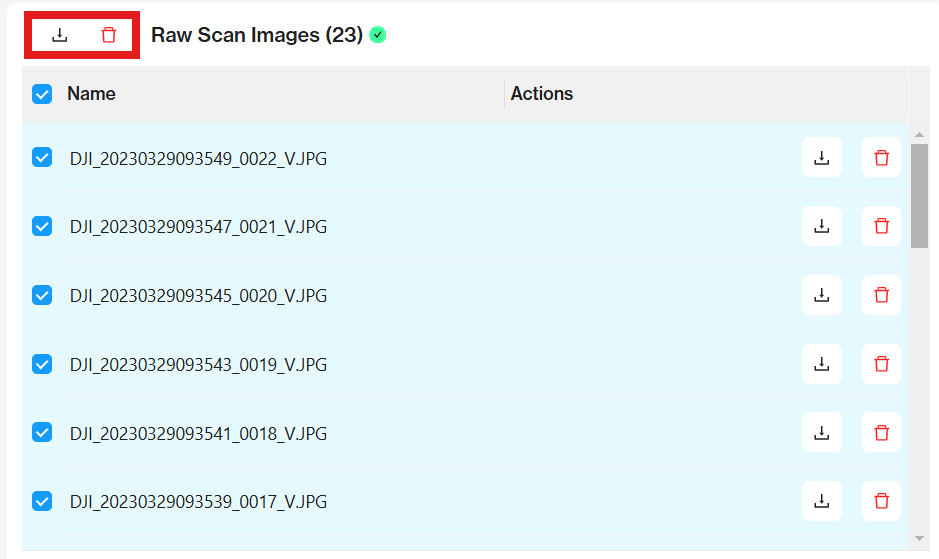Screen dimensions: 939x559
Task: Click the Name column header
Action: [91, 94]
